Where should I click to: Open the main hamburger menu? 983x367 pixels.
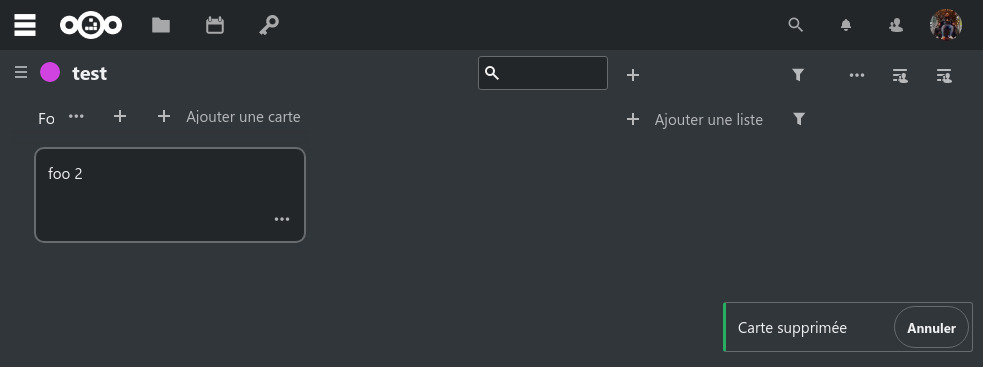point(24,25)
